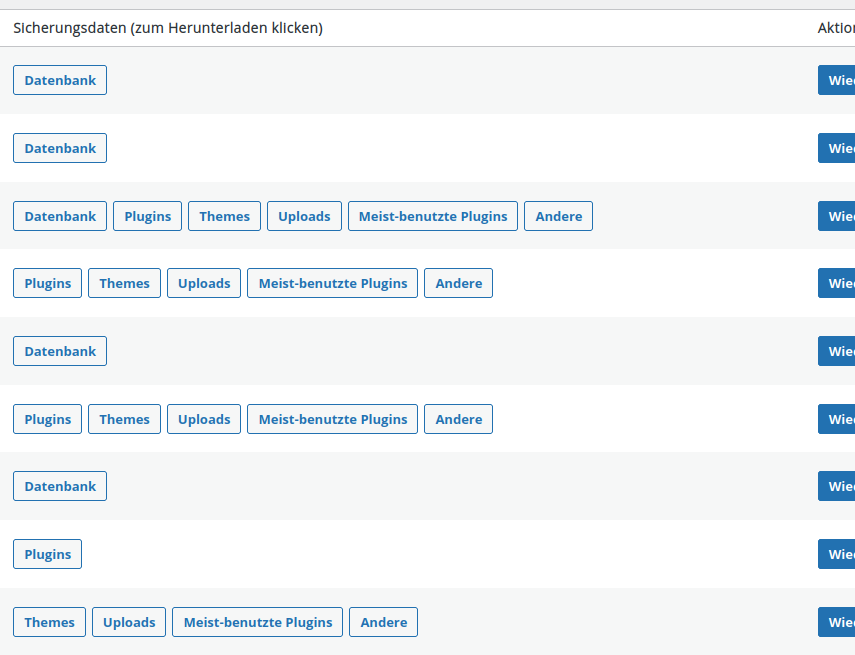Image resolution: width=855 pixels, height=655 pixels.
Task: Select Meist-benutzte Plugins in third backup row
Action: click(432, 216)
